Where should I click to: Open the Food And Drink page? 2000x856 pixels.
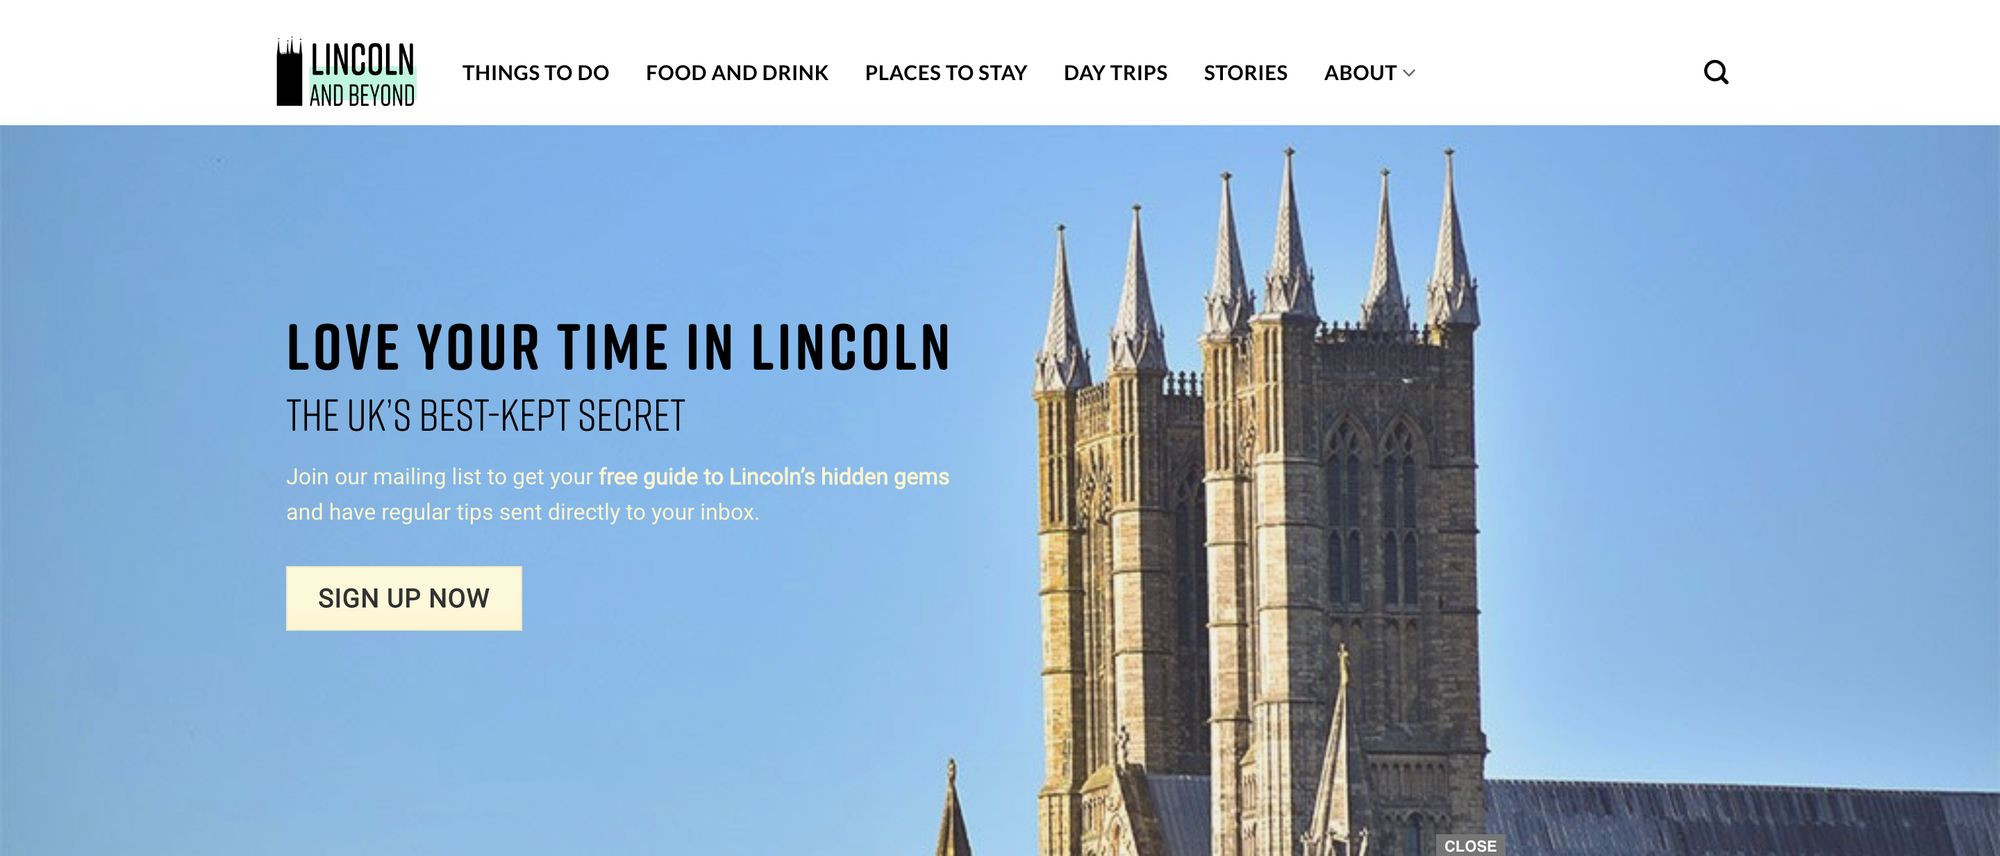pyautogui.click(x=737, y=73)
